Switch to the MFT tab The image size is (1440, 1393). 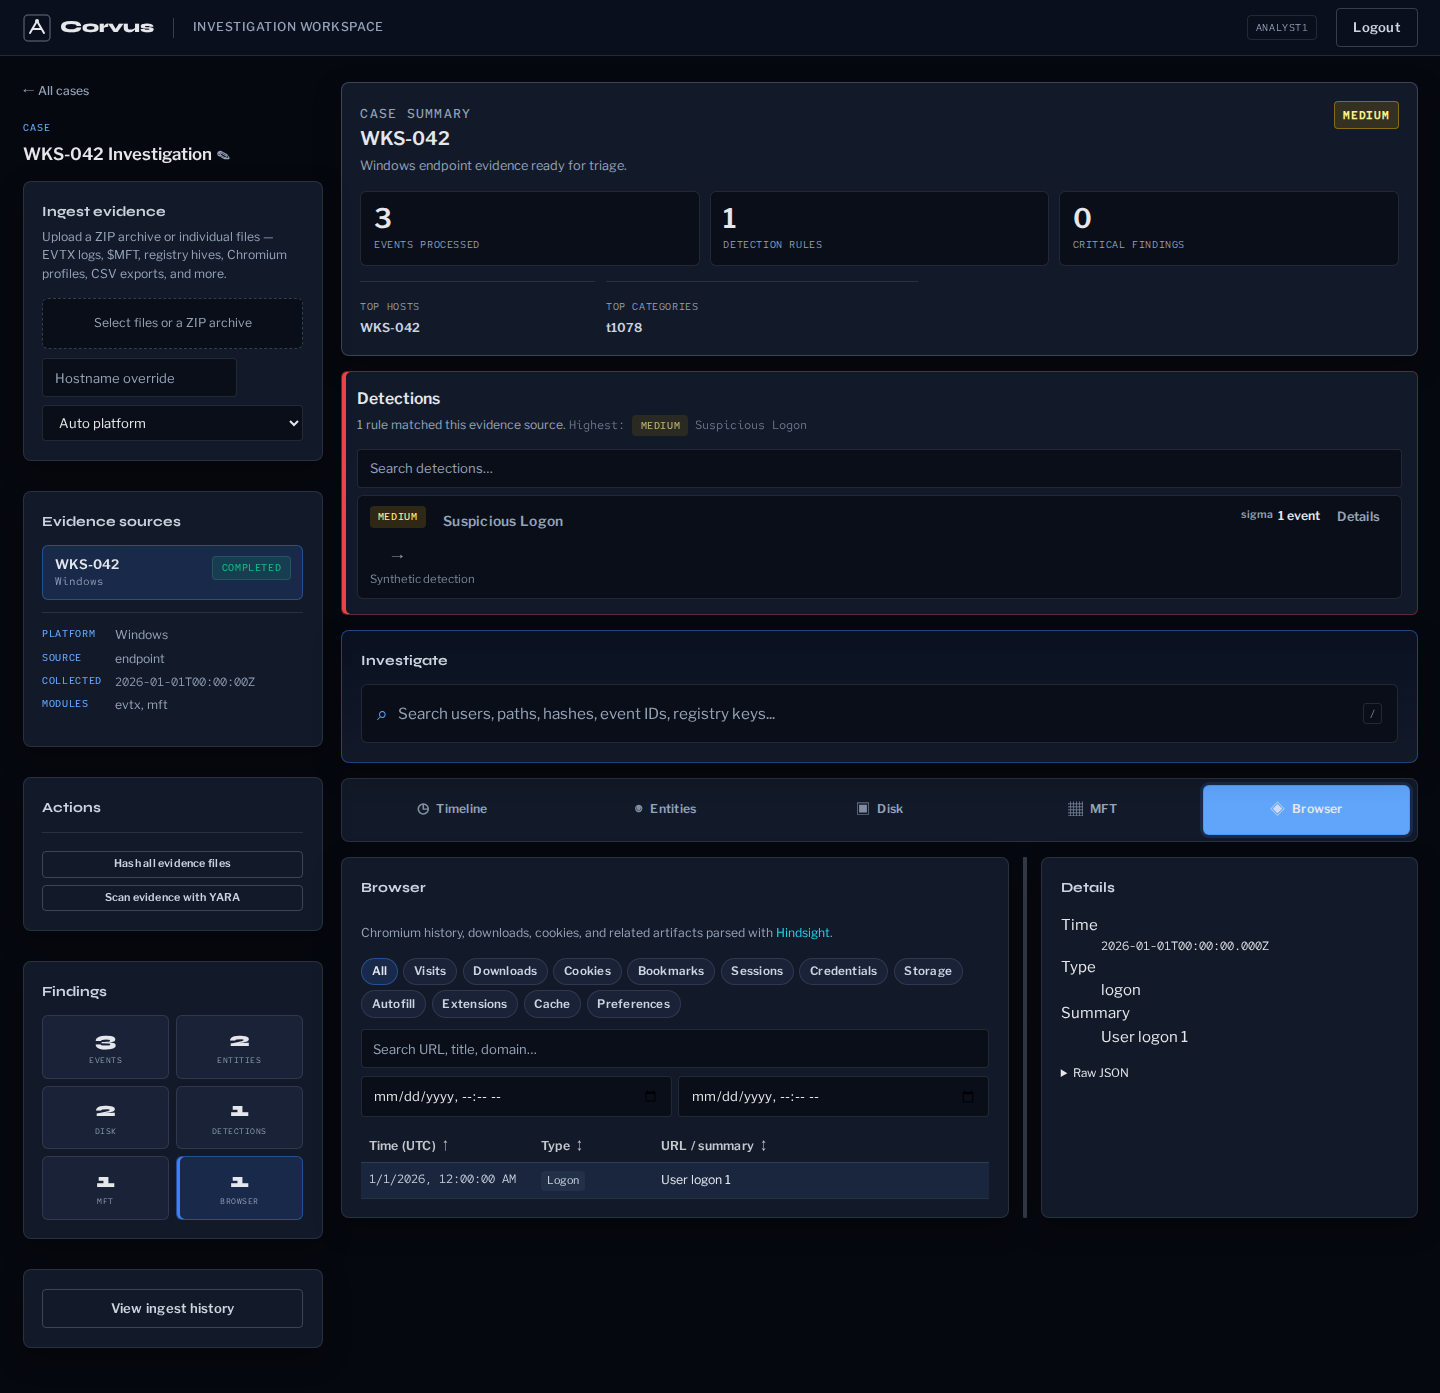(x=1093, y=809)
